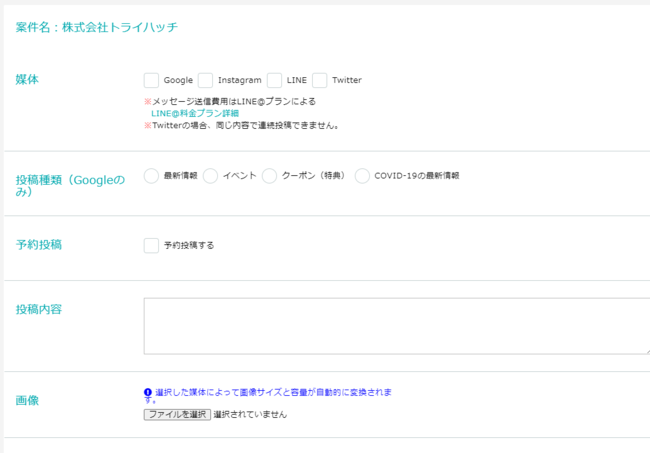Screen dimensions: 650x453
Task: Click the 予約投稿 section label
Action: coord(39,245)
